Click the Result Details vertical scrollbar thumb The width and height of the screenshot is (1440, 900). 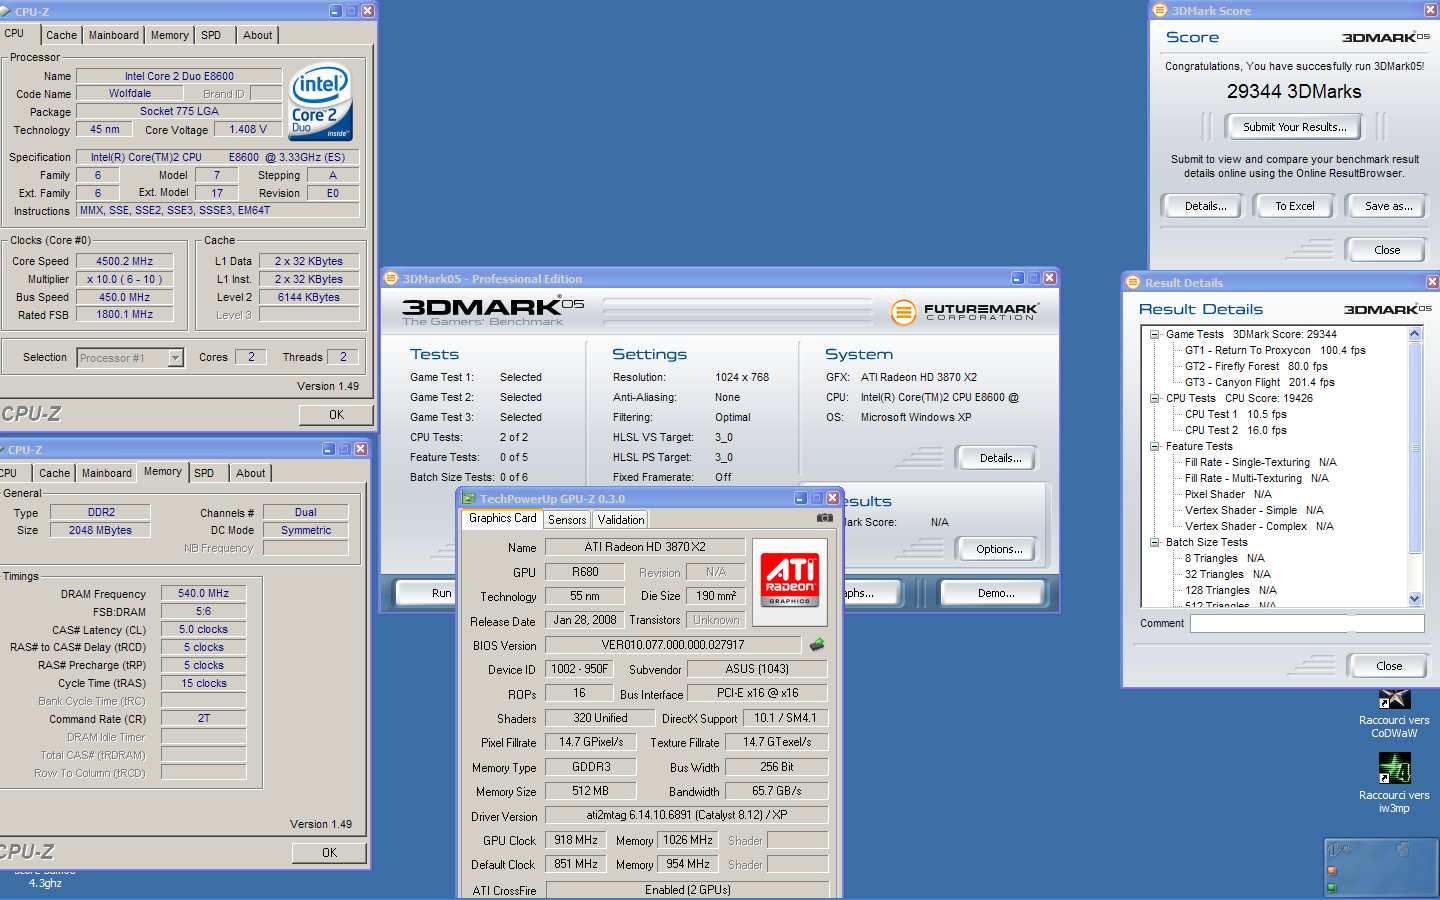(1415, 447)
